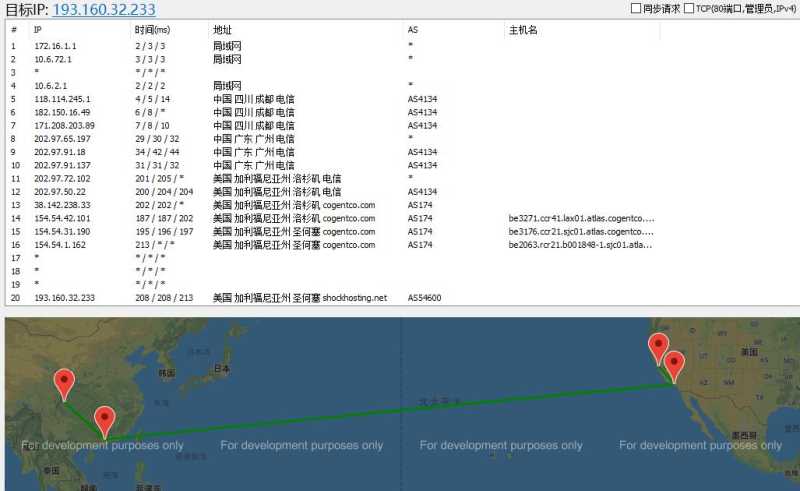Select the row with IP 154.54.42.101
Image resolution: width=800 pixels, height=491 pixels.
(x=332, y=218)
